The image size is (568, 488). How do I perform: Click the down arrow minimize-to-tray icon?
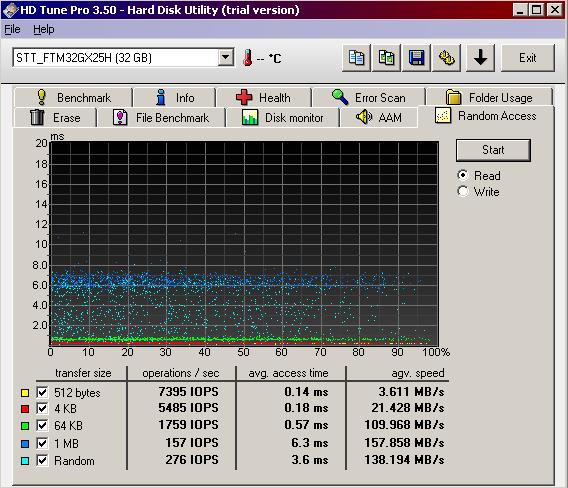click(480, 58)
